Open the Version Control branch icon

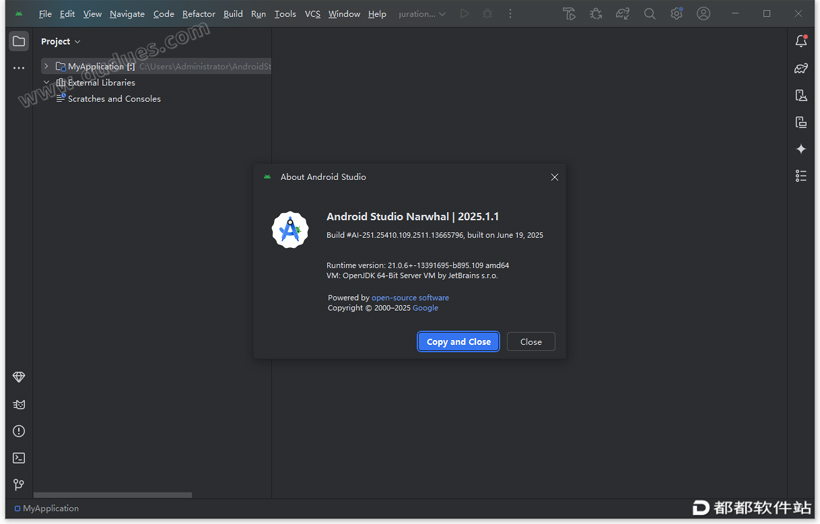[19, 485]
